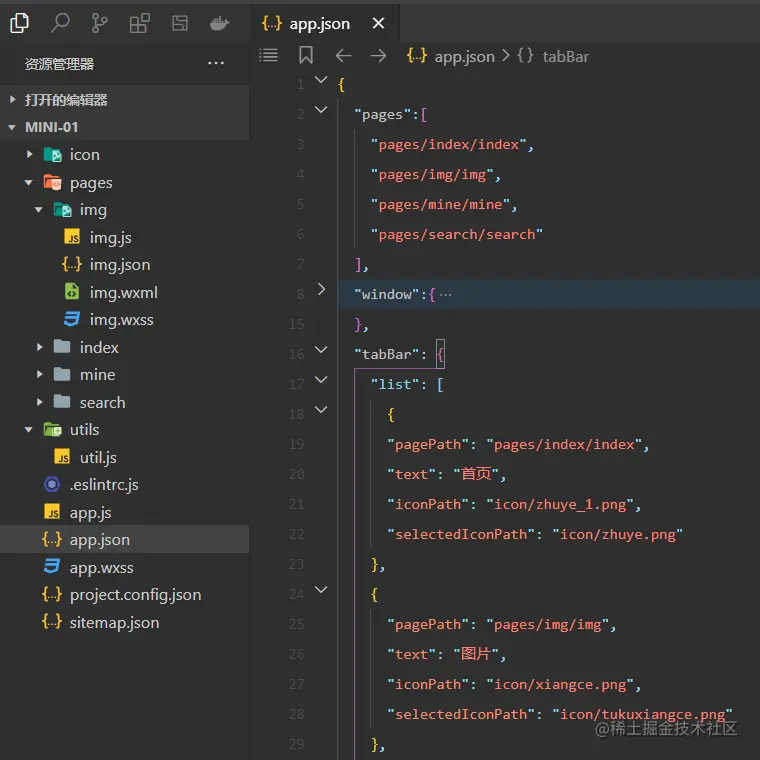
Task: Click the "pages/search/search" string on line 6
Action: pyautogui.click(x=457, y=235)
